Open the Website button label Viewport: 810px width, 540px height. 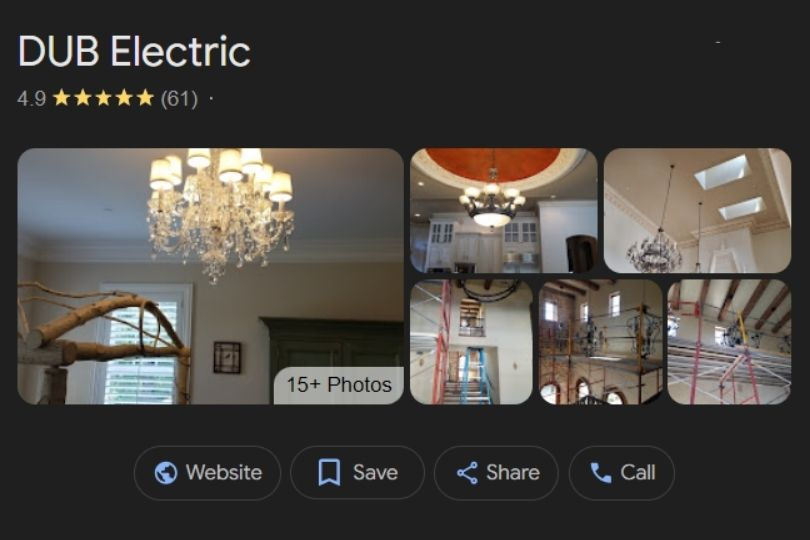coord(224,472)
